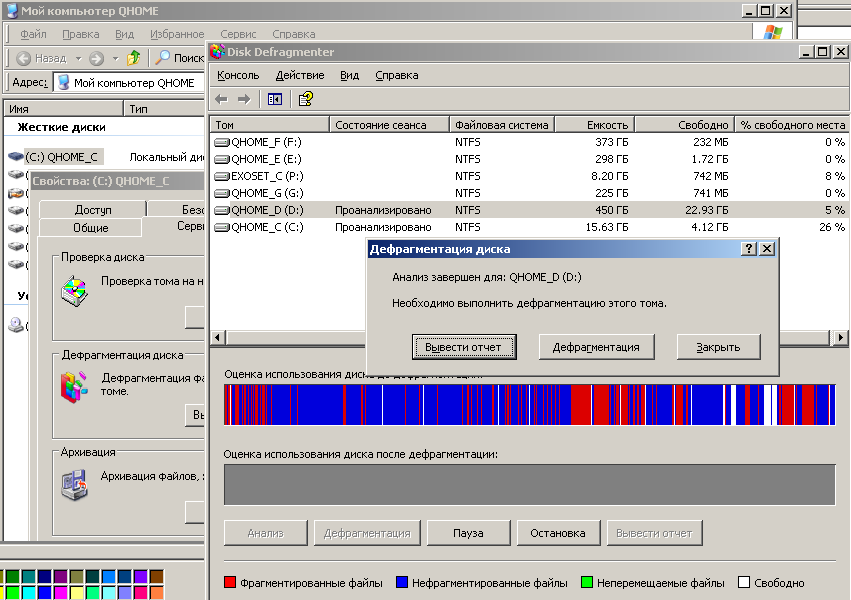The height and width of the screenshot is (600, 851).
Task: Open the Действие menu
Action: point(300,75)
